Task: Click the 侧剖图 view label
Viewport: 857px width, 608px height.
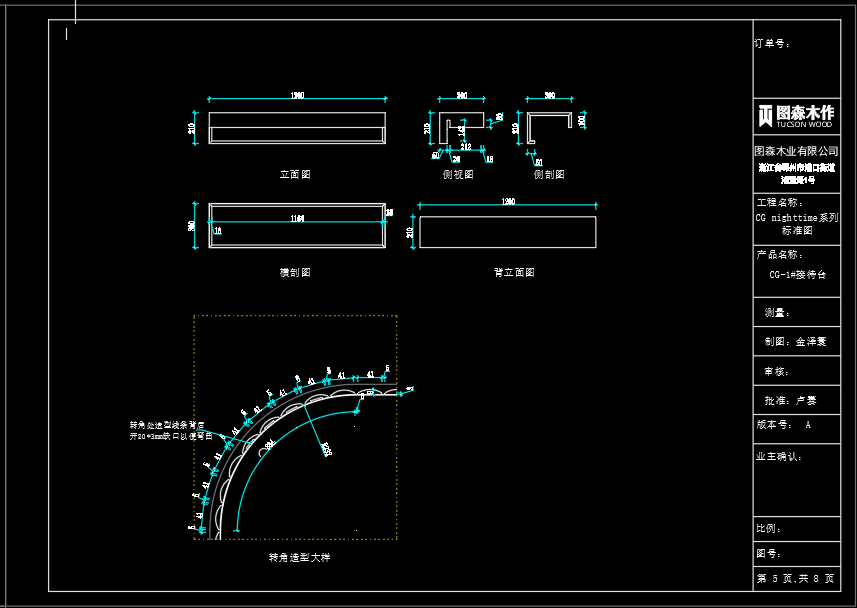Action: 549,174
